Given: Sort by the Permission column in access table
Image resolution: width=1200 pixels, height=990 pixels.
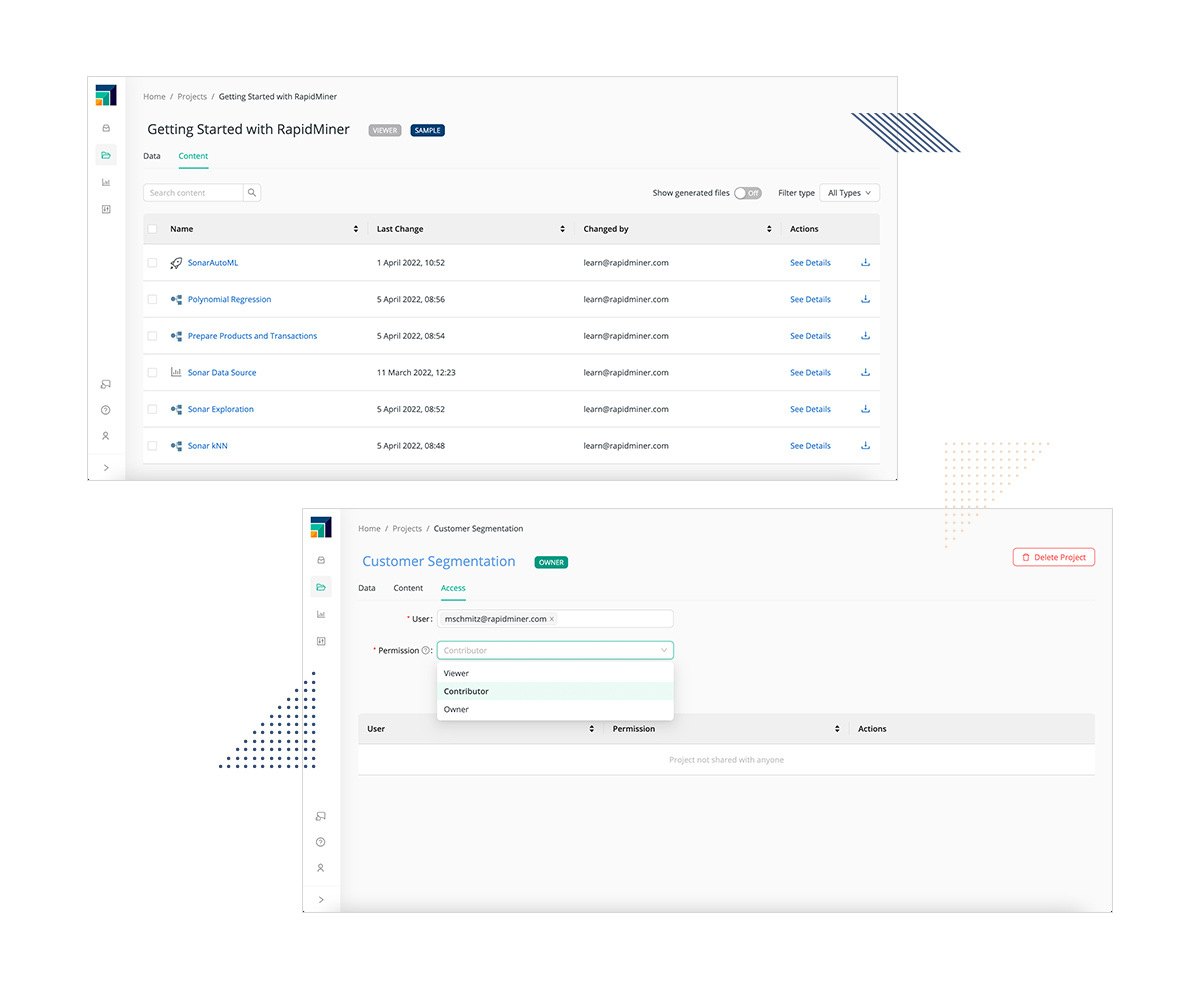Looking at the screenshot, I should click(x=837, y=729).
